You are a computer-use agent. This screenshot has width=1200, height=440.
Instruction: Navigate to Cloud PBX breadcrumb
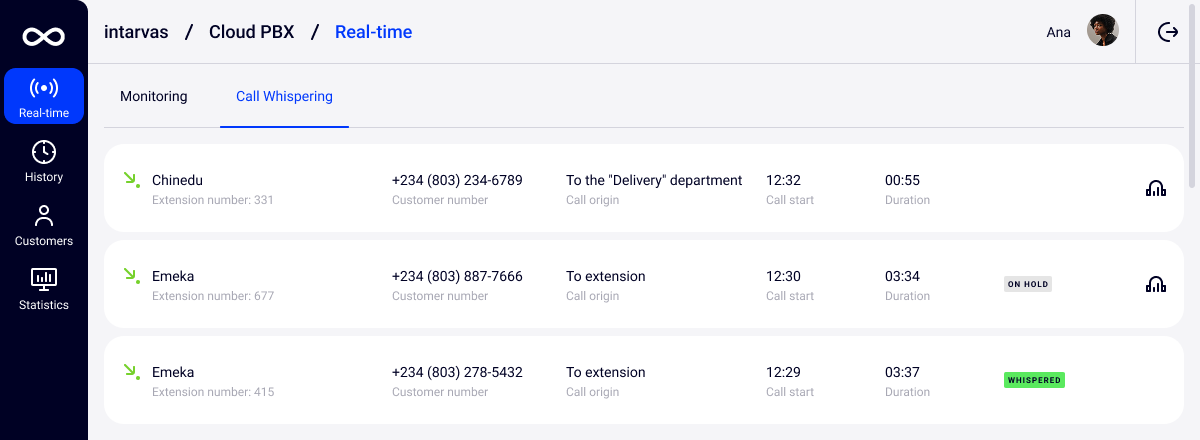point(251,32)
